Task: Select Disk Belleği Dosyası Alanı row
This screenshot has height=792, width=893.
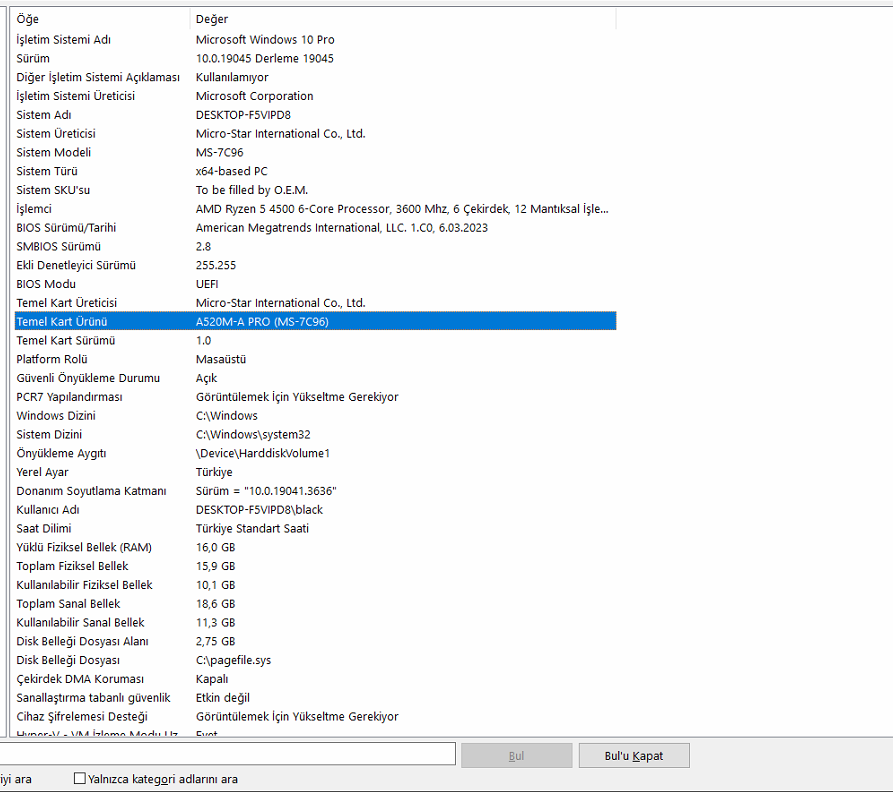Action: pos(316,641)
